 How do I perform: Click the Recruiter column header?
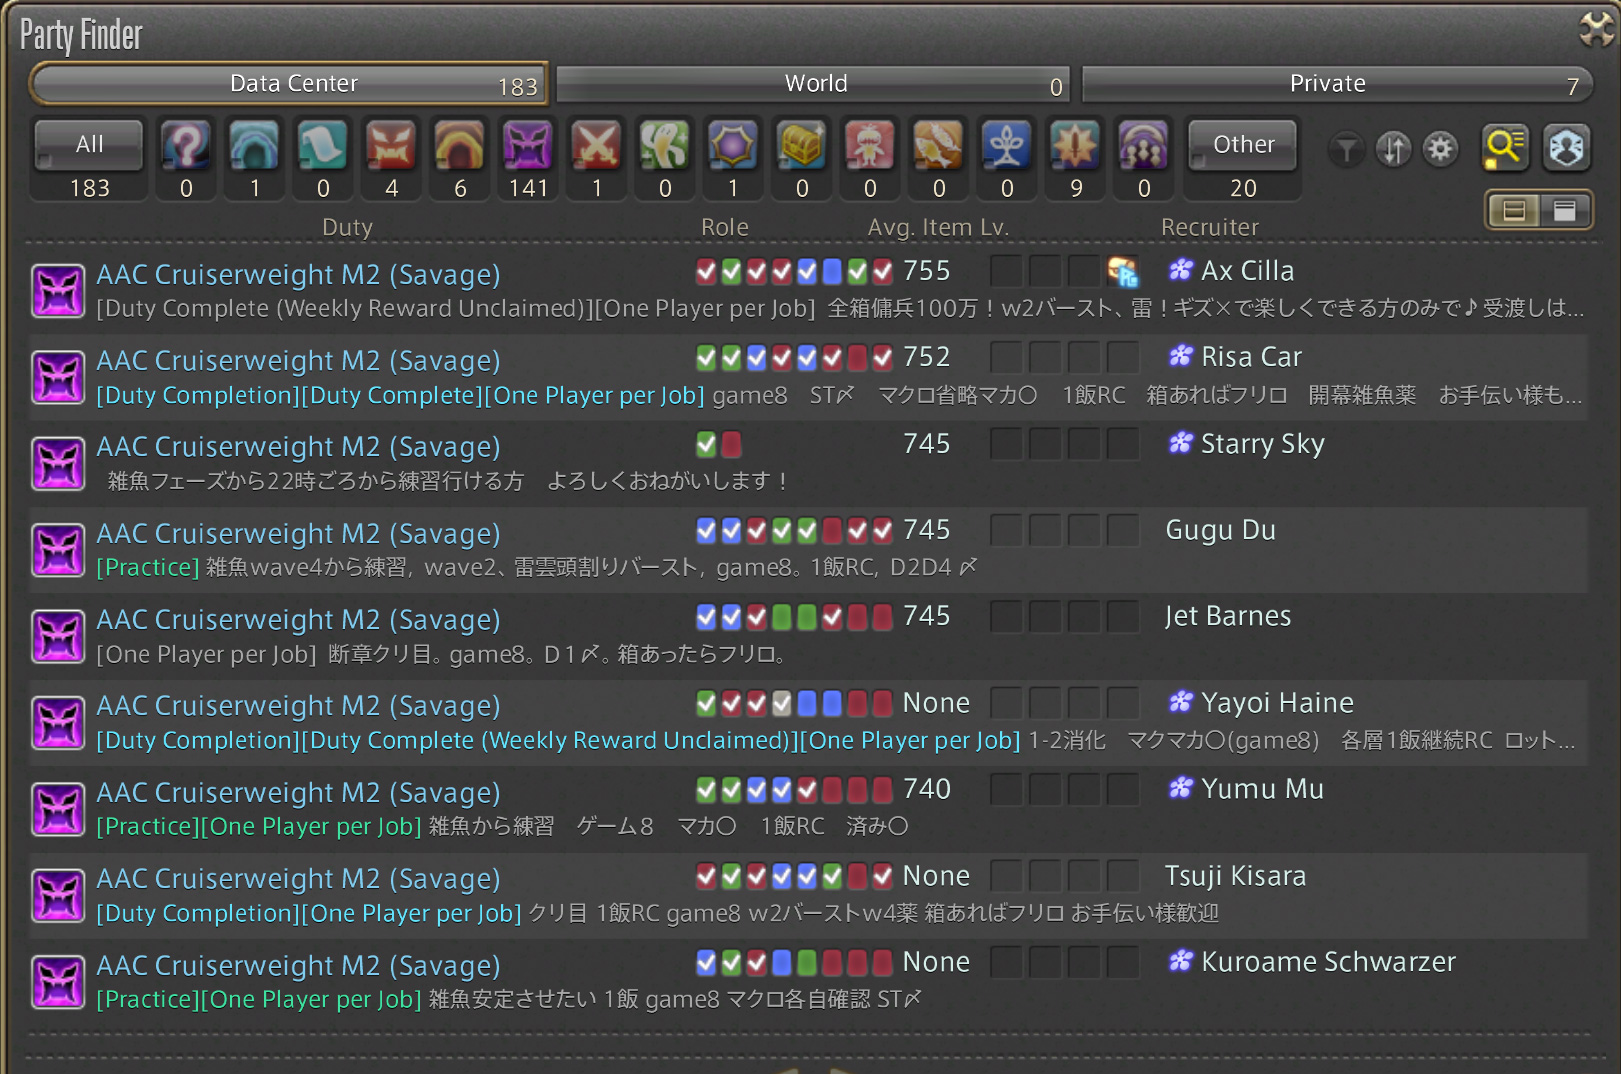[x=1210, y=227]
